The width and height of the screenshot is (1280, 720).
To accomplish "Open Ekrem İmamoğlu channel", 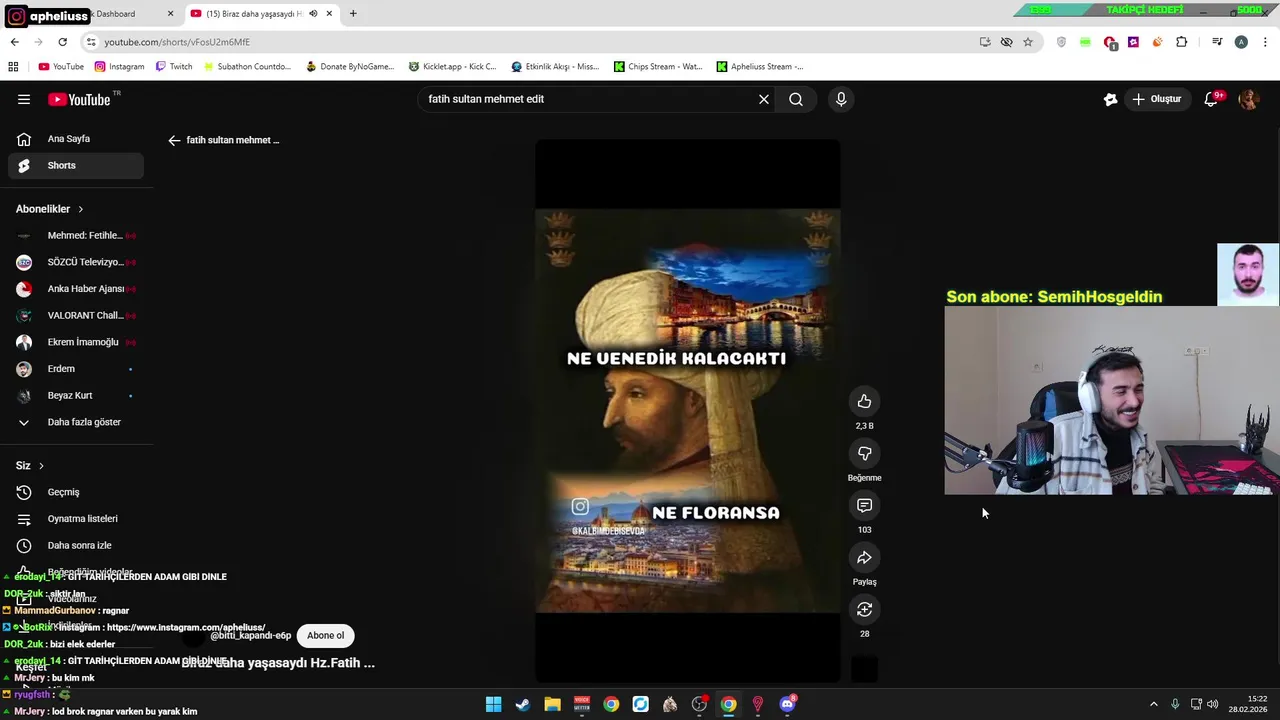I will 76,342.
